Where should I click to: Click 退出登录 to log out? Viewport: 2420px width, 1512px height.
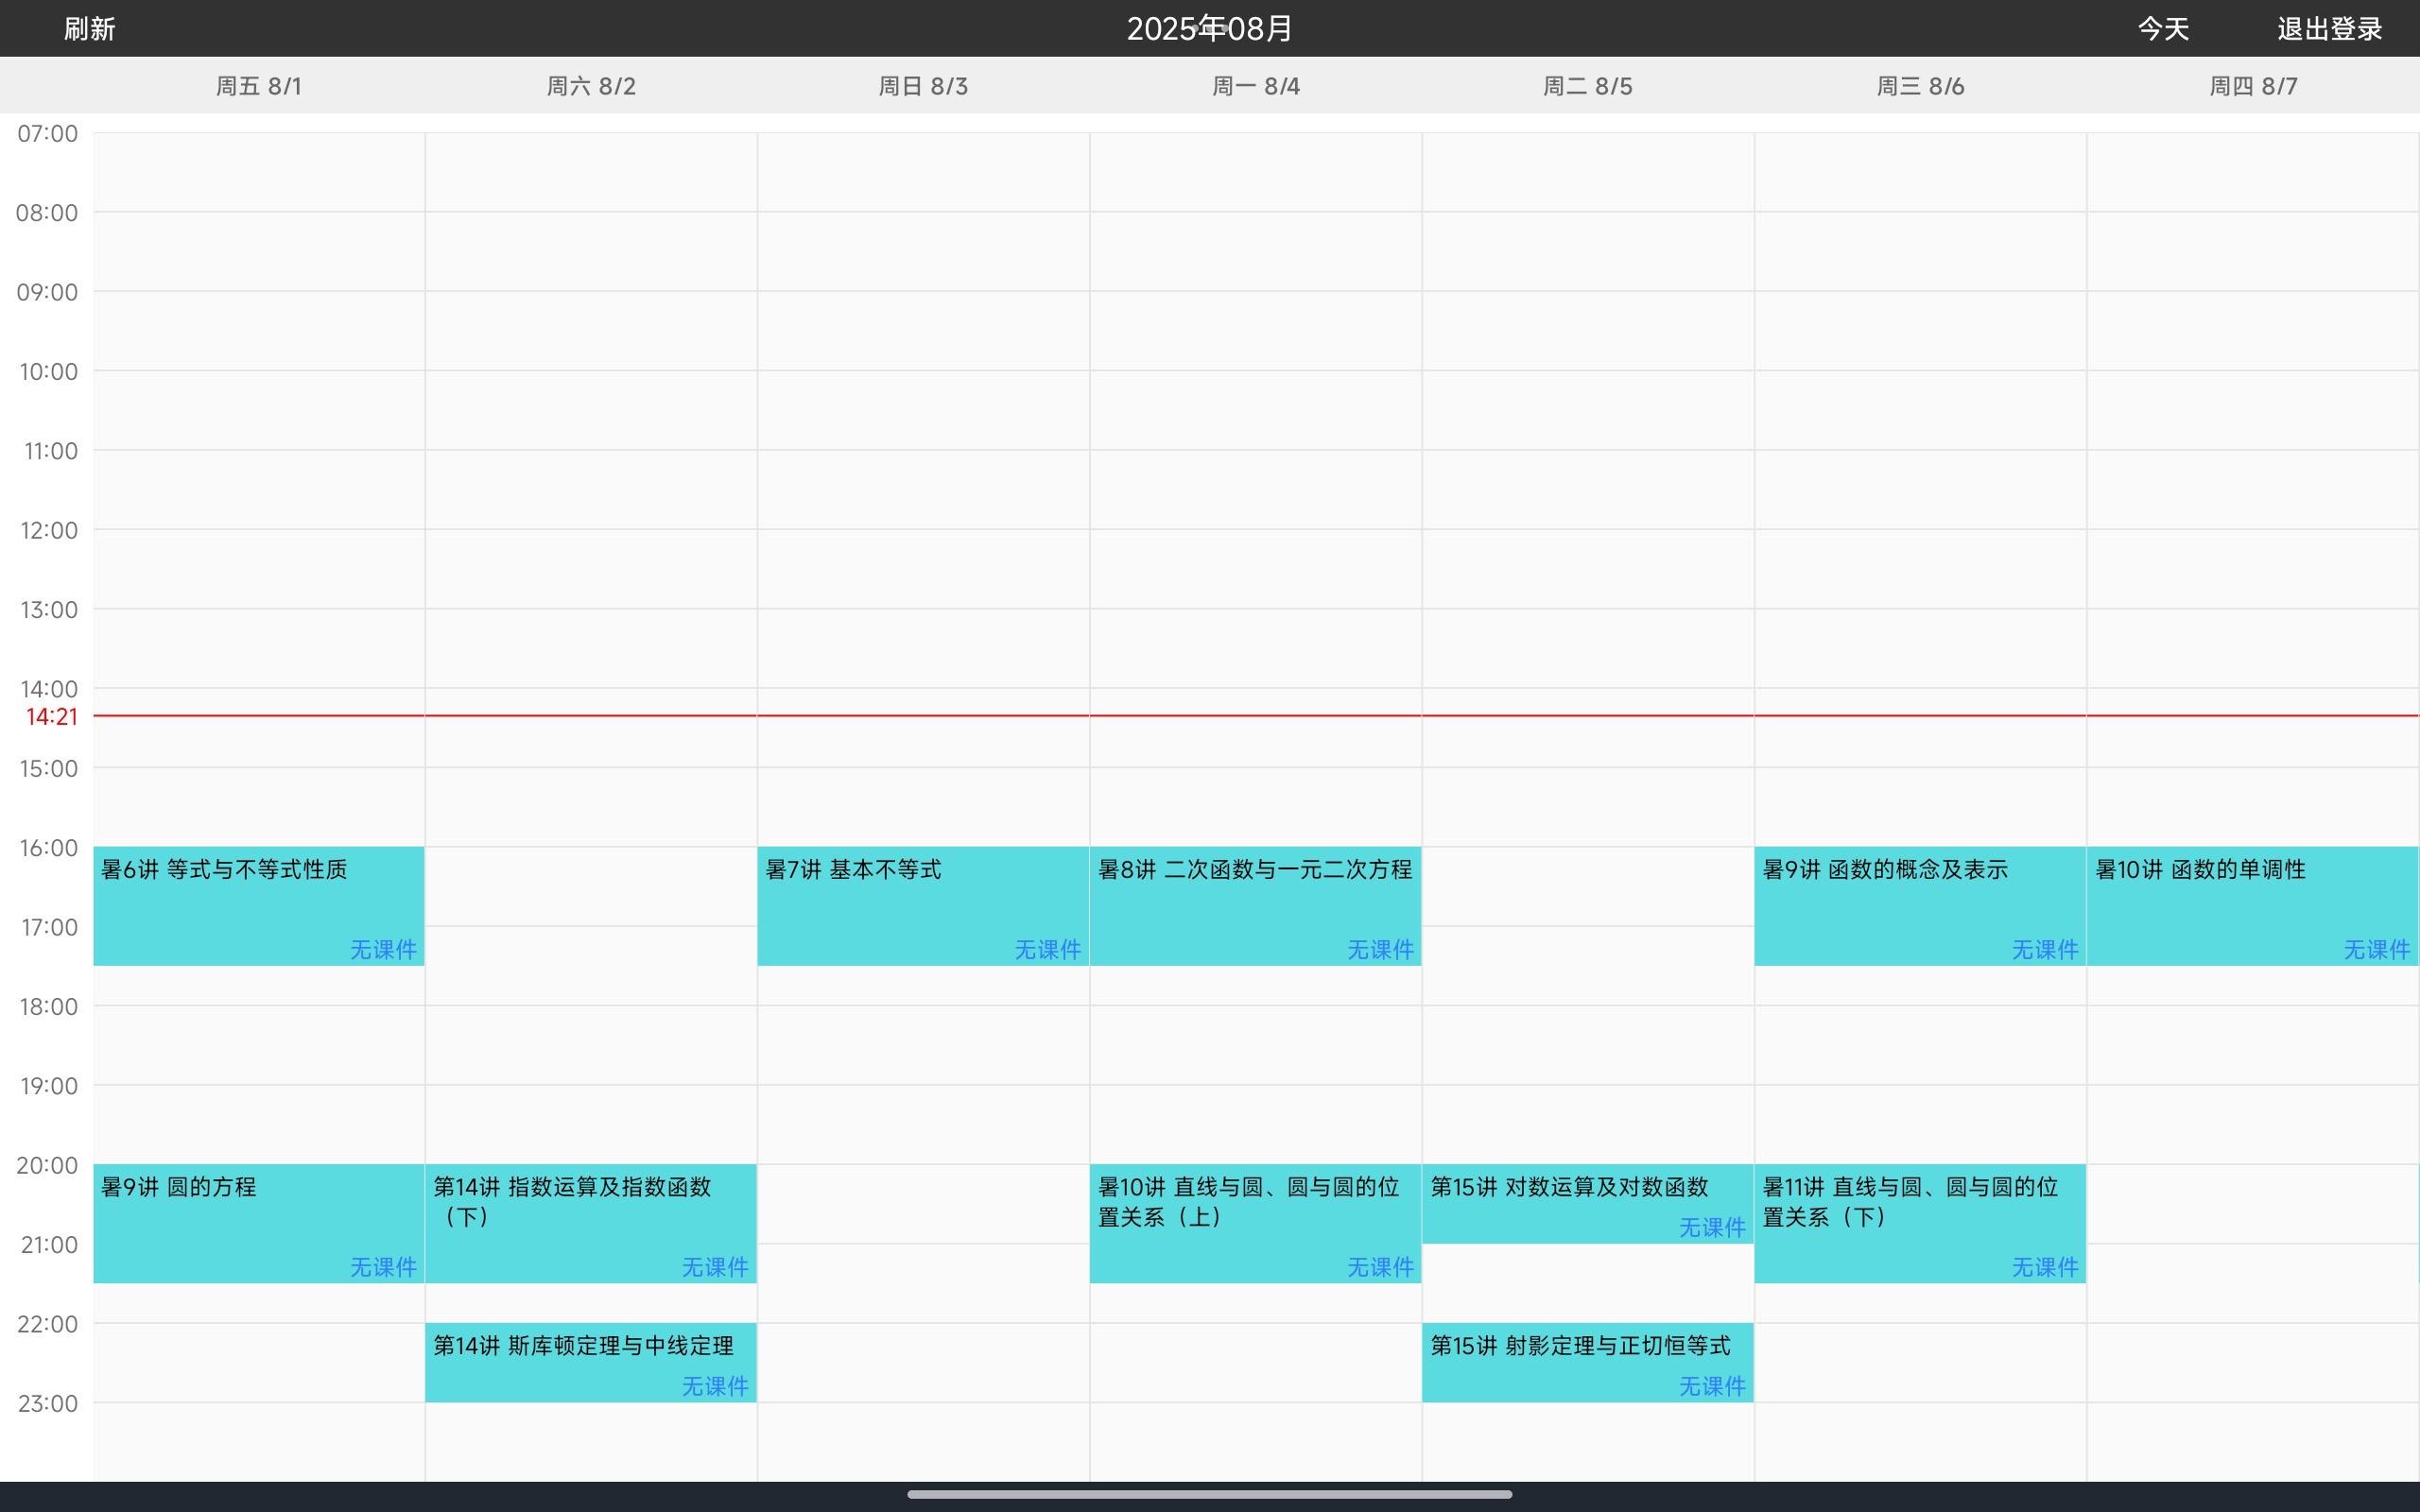2329,29
